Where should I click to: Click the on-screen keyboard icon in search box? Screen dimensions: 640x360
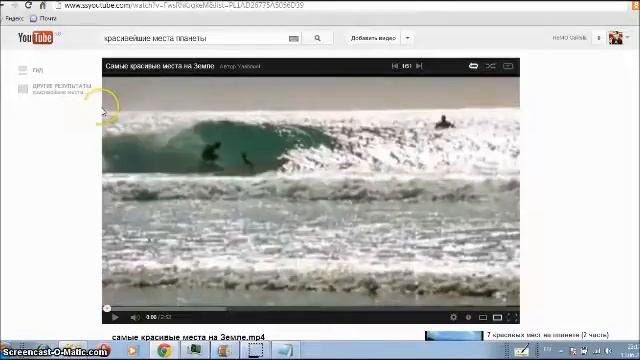(x=293, y=38)
